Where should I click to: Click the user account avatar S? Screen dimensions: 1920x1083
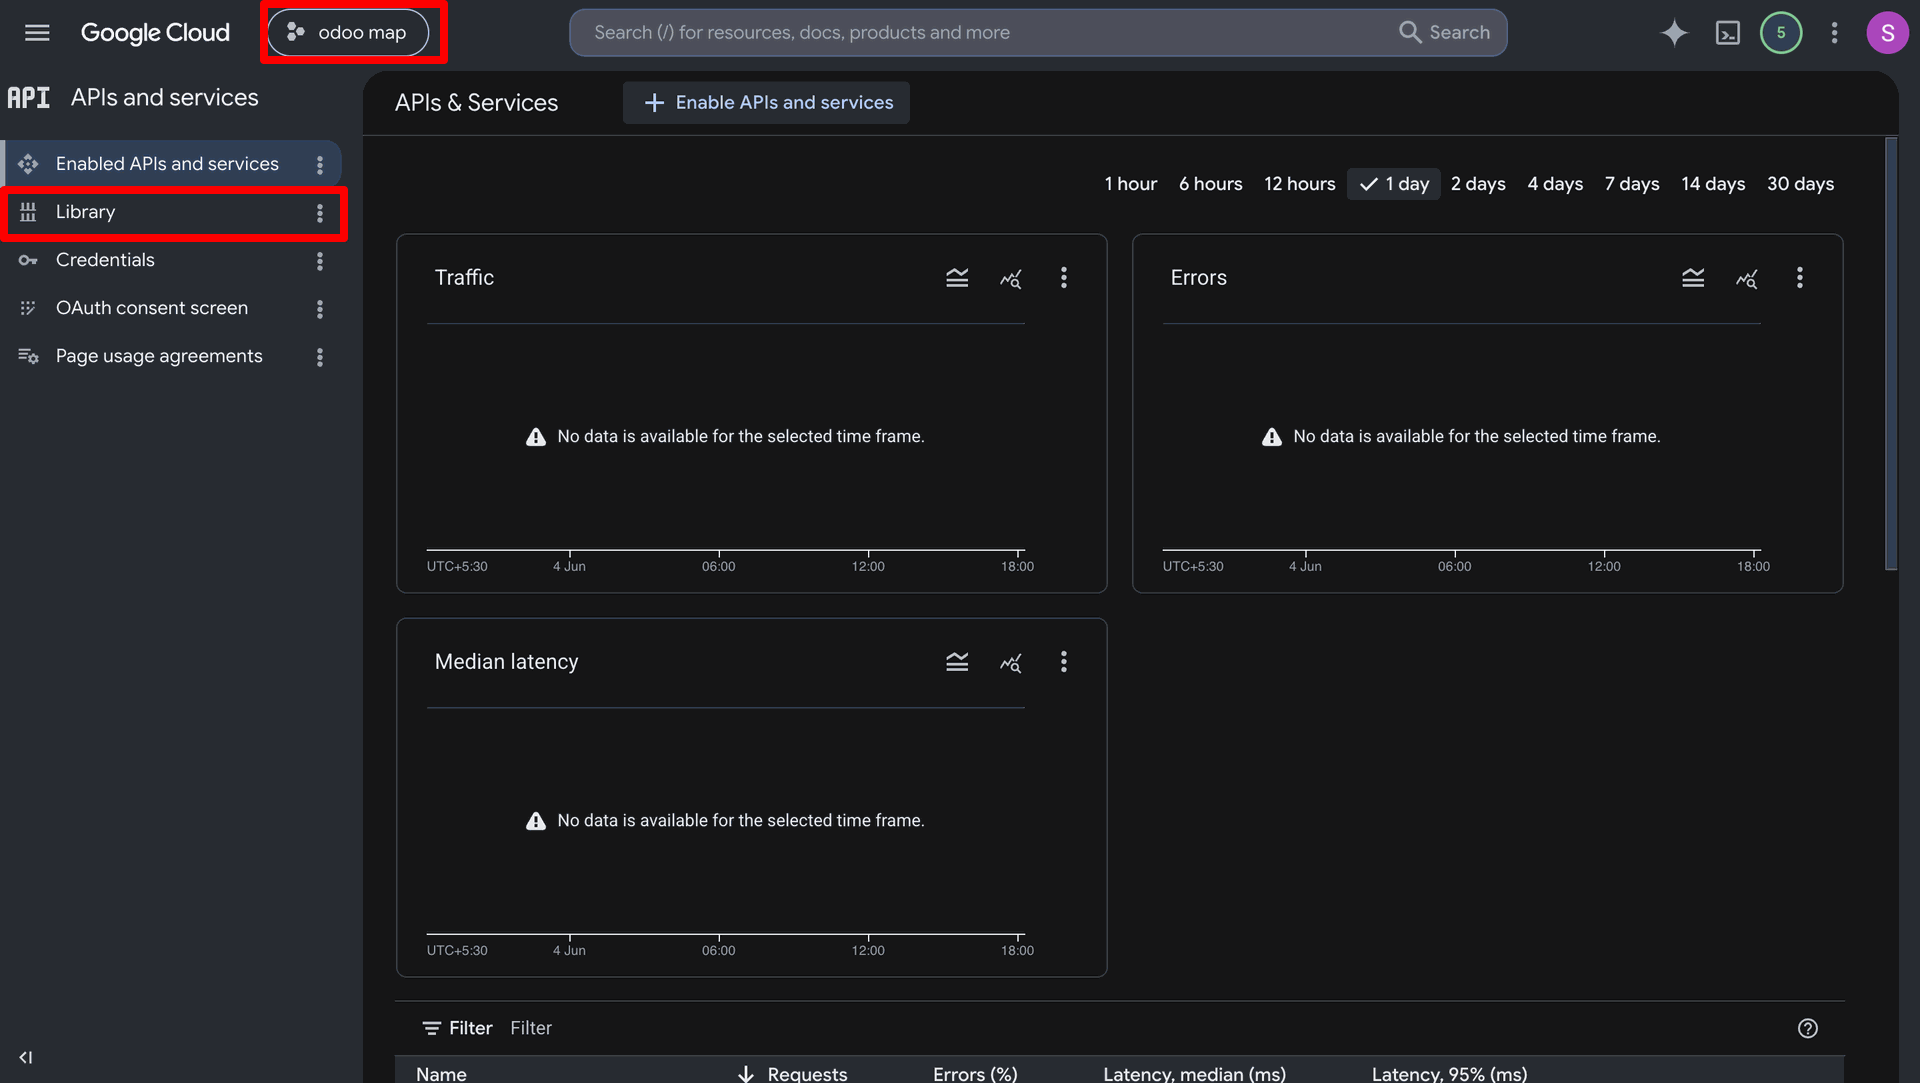pyautogui.click(x=1887, y=33)
